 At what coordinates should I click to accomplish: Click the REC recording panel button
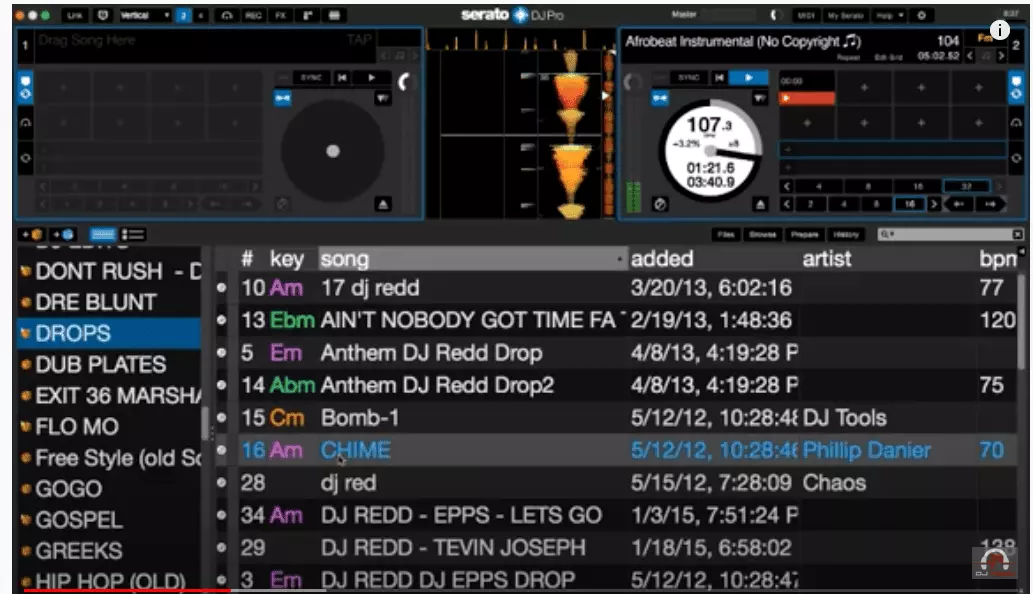[x=254, y=16]
